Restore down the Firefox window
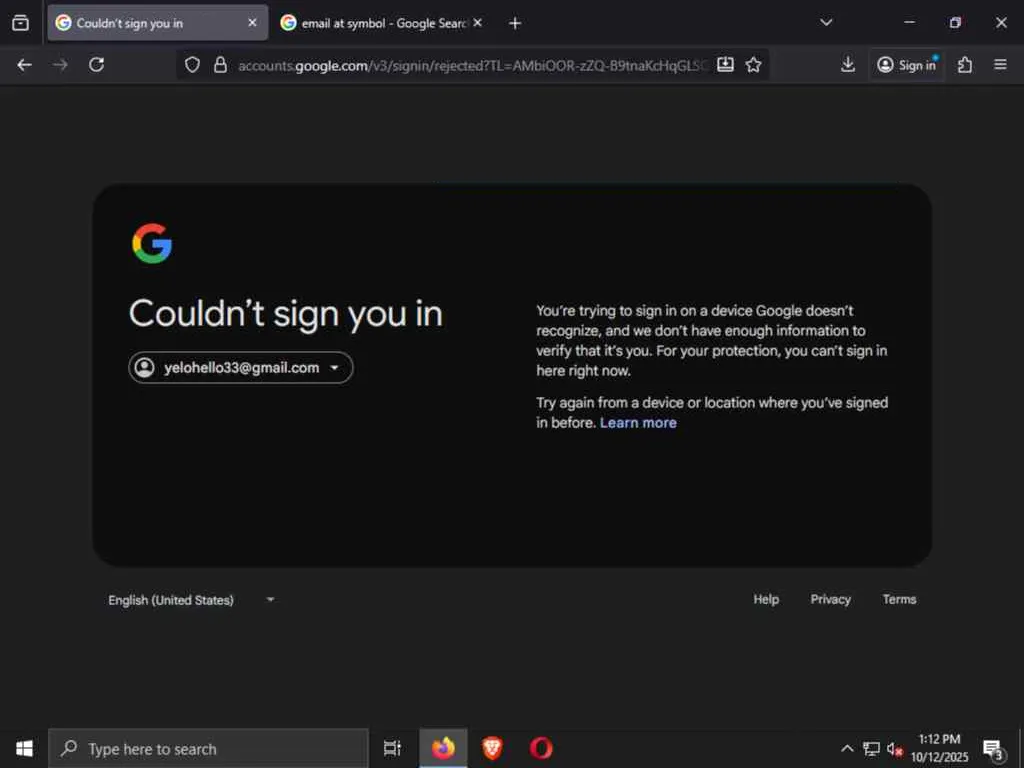This screenshot has width=1024, height=768. tap(955, 23)
